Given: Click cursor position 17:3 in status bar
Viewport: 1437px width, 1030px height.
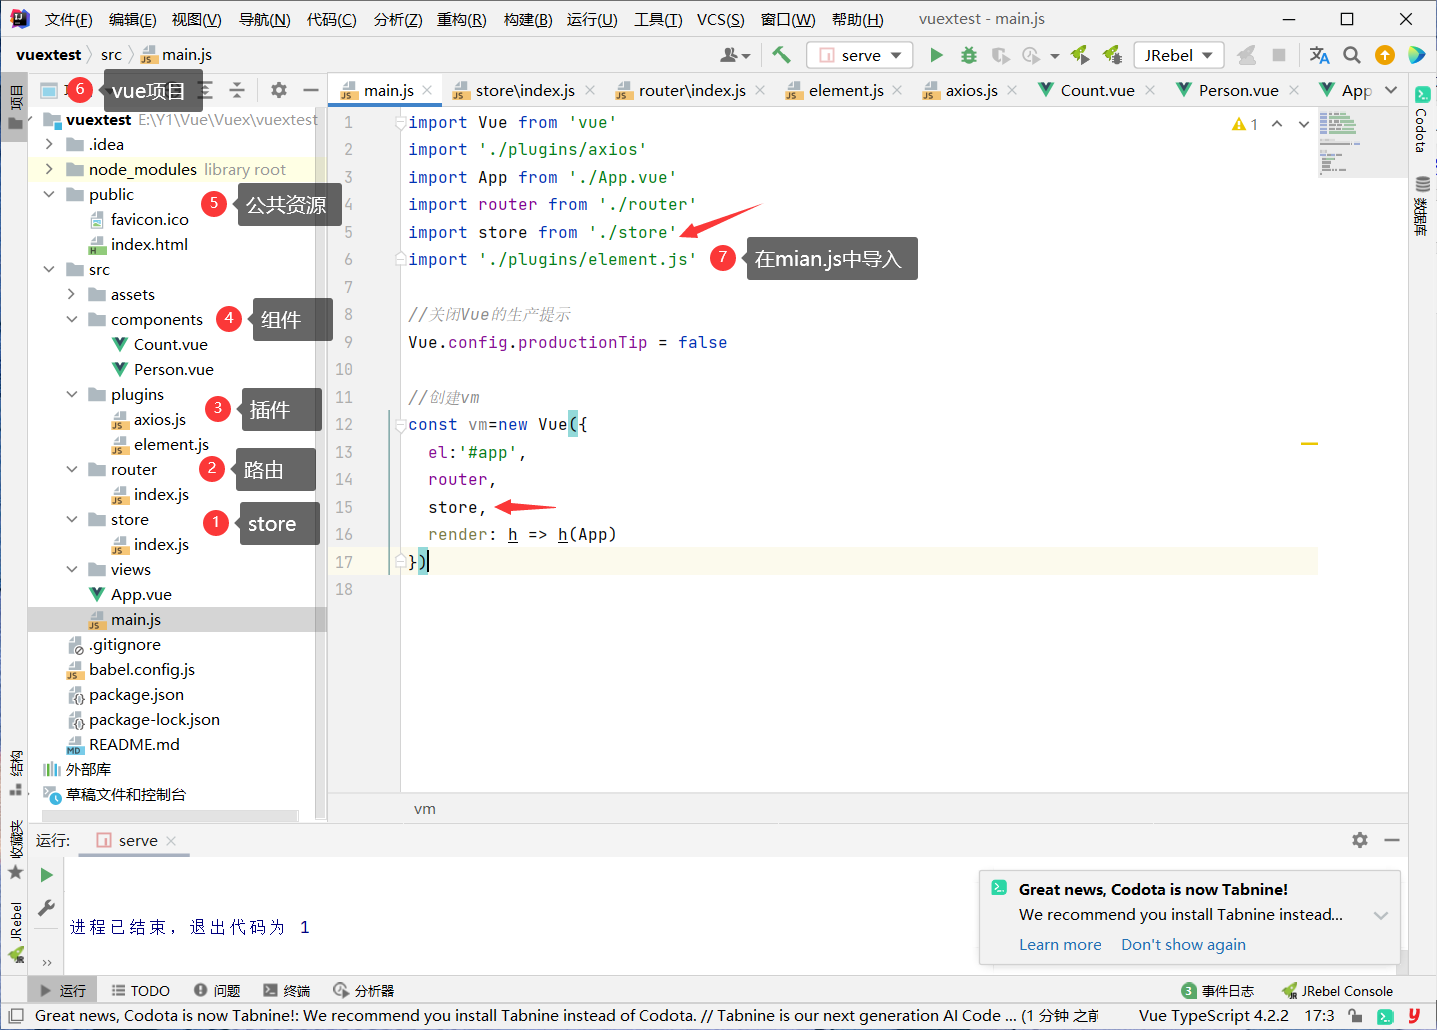Looking at the screenshot, I should tap(1319, 1016).
